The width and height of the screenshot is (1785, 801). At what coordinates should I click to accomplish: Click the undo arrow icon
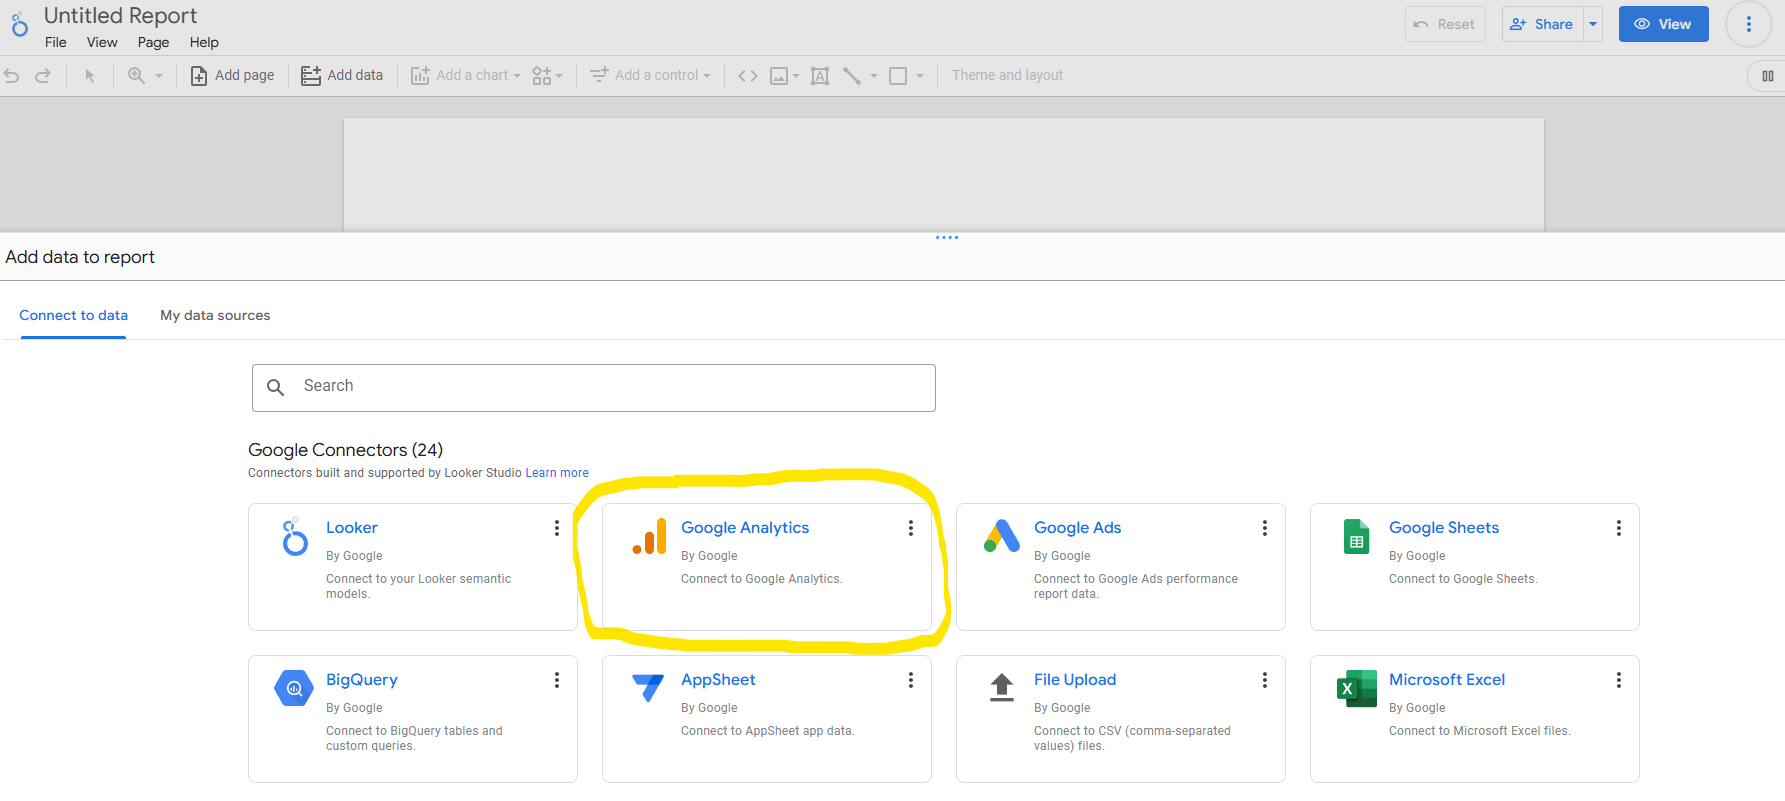[12, 76]
